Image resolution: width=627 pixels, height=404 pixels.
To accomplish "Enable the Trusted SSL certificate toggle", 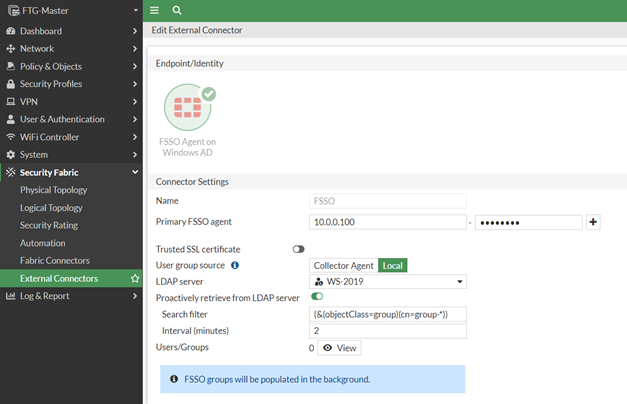I will point(298,249).
